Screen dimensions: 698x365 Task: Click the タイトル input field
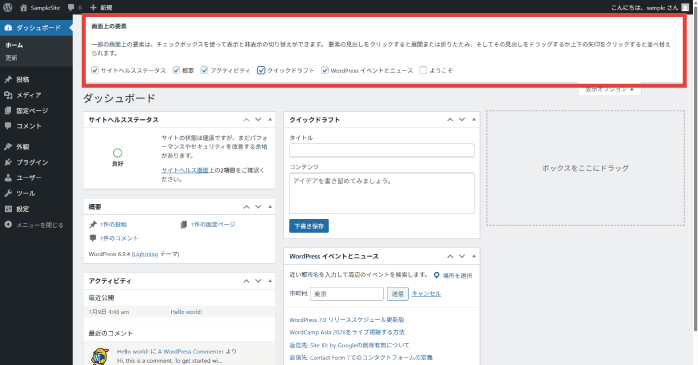(381, 150)
